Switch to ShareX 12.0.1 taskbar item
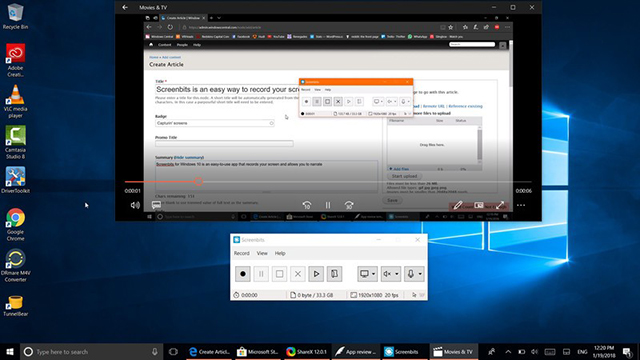The image size is (640, 360). pyautogui.click(x=307, y=351)
